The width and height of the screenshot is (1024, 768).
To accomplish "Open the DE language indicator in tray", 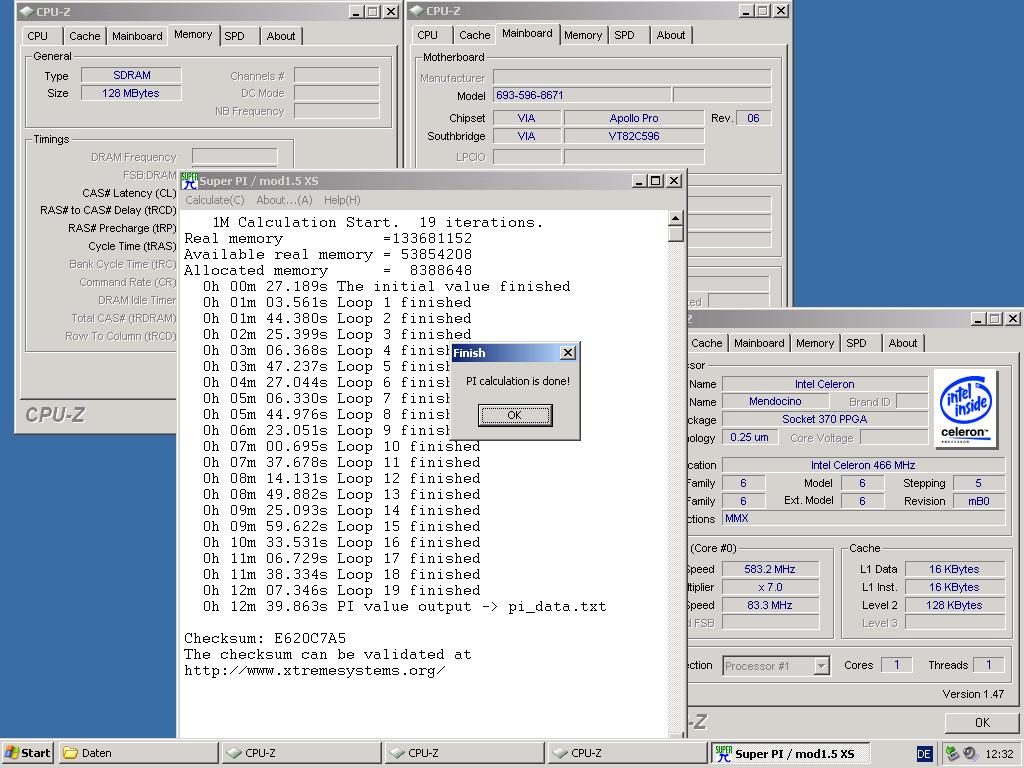I will (x=924, y=754).
